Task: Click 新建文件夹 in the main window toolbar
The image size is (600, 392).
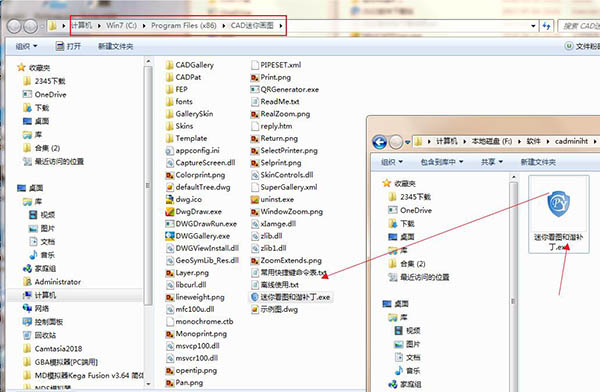Action: coord(116,46)
